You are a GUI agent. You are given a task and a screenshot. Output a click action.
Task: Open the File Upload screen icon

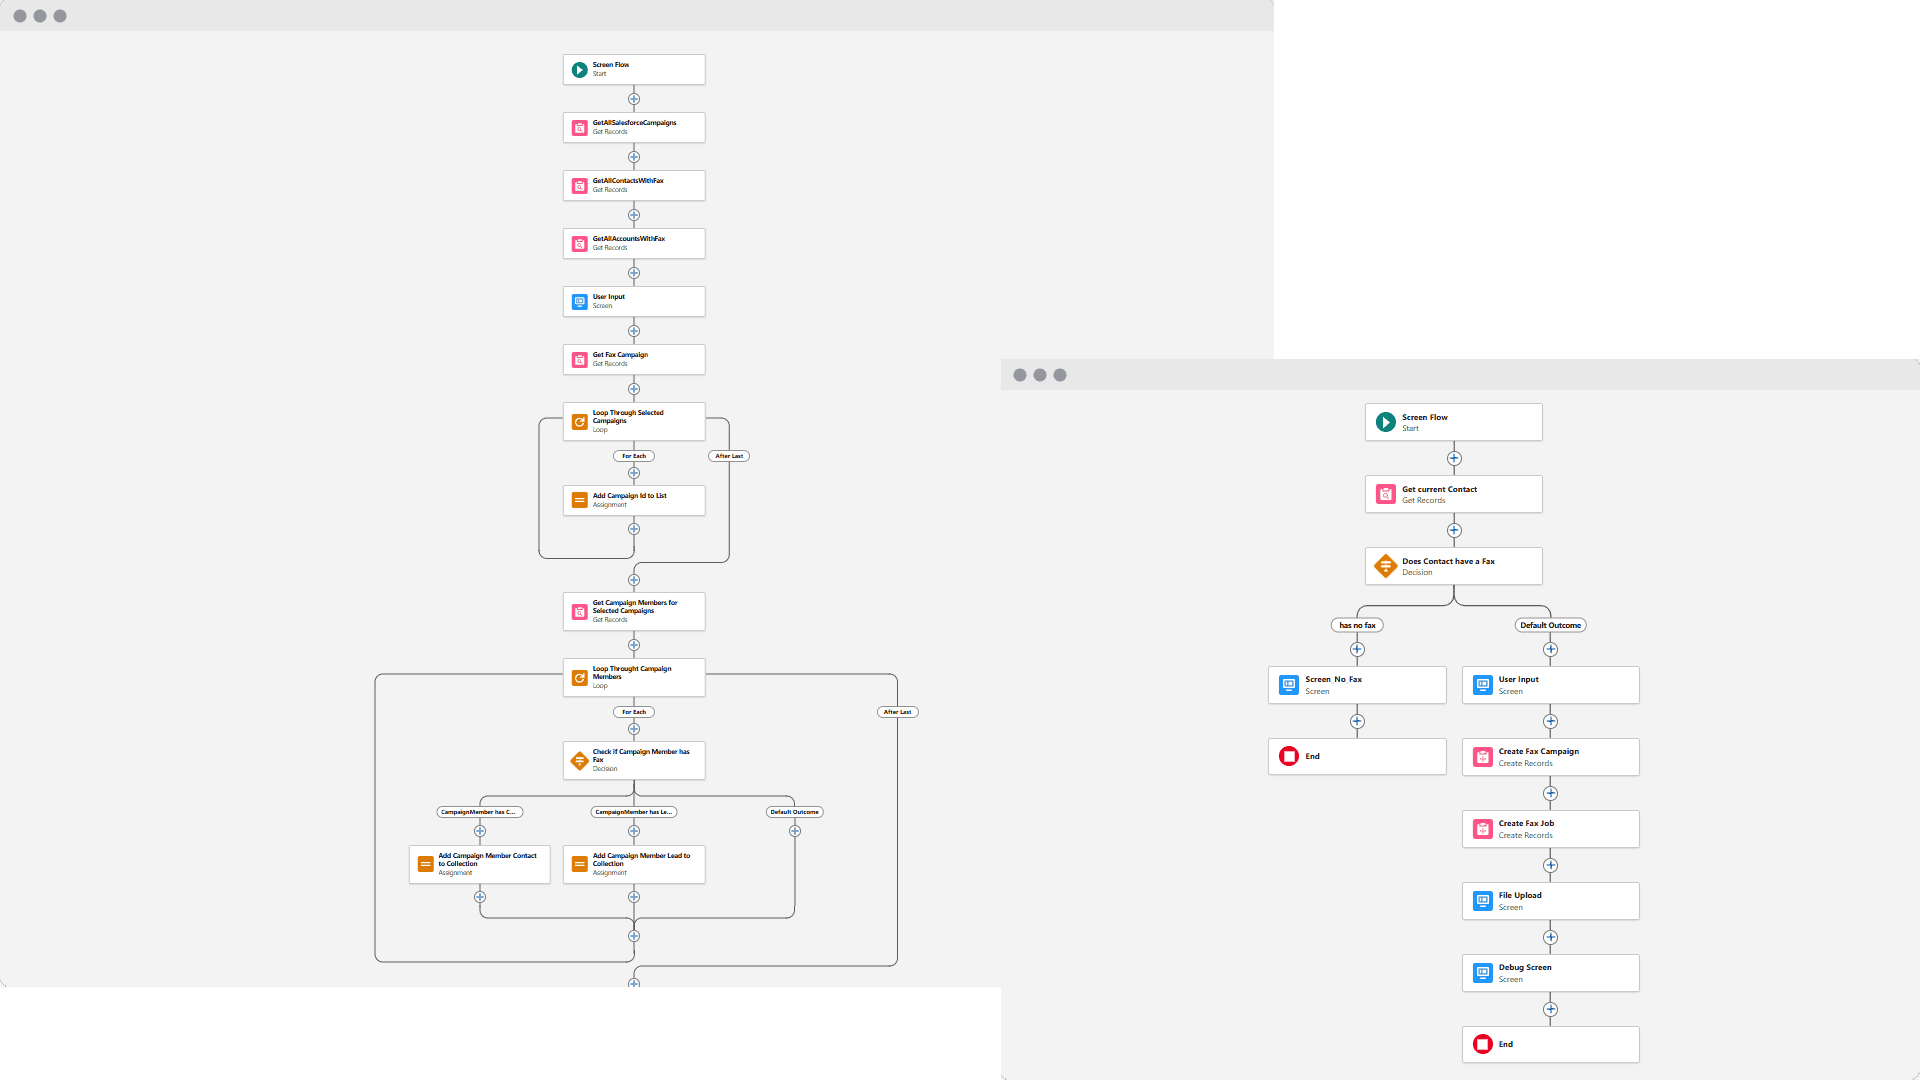pos(1483,901)
